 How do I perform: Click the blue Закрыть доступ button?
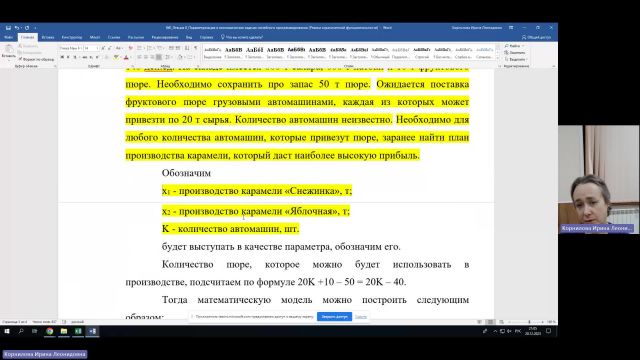point(334,316)
